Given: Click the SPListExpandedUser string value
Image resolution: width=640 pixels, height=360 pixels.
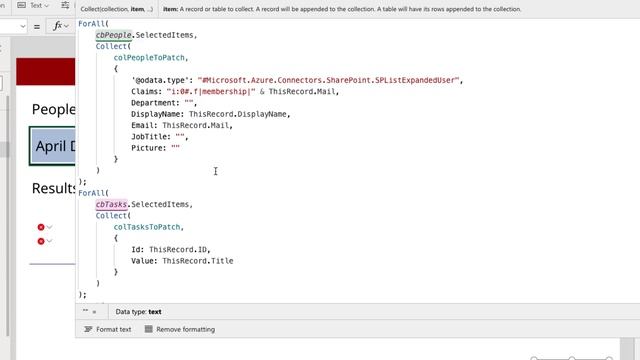Looking at the screenshot, I should point(329,80).
